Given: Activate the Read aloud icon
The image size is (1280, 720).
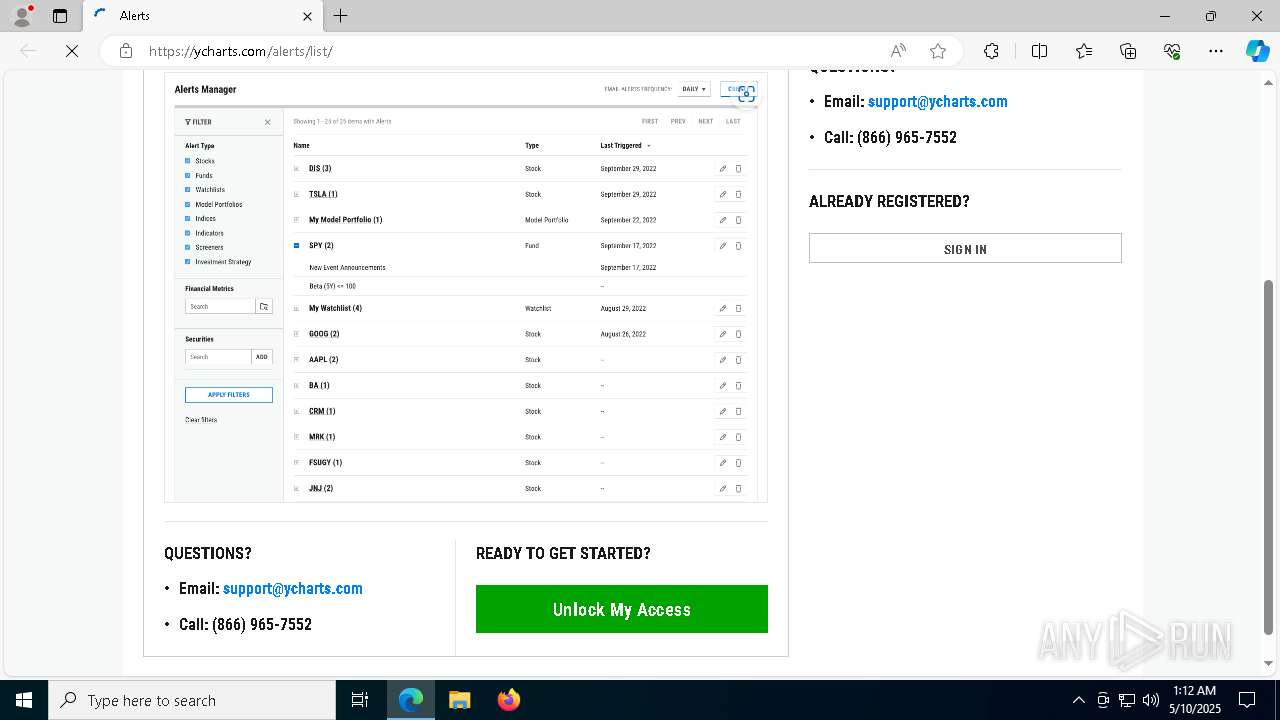Looking at the screenshot, I should coord(898,51).
